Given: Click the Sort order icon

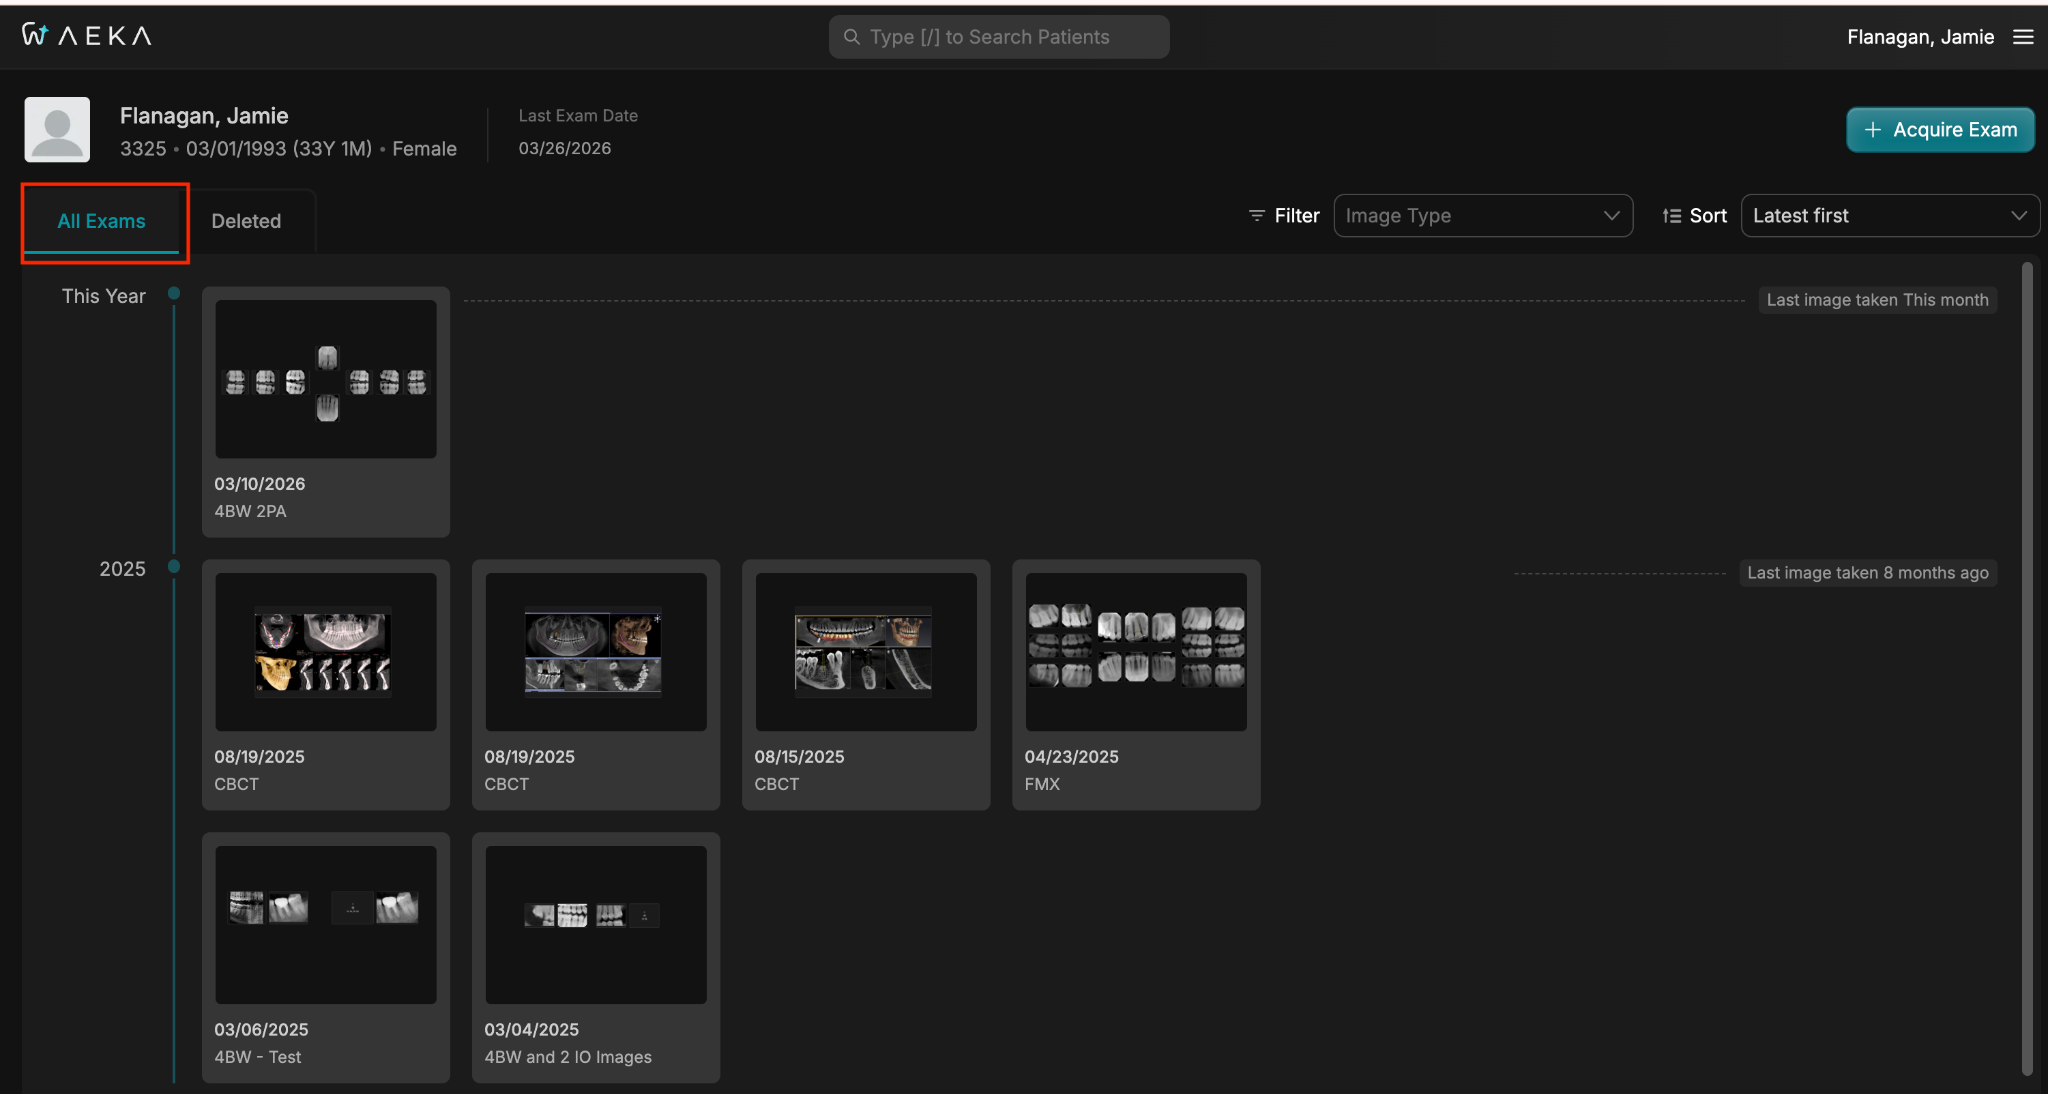Looking at the screenshot, I should (x=1672, y=216).
